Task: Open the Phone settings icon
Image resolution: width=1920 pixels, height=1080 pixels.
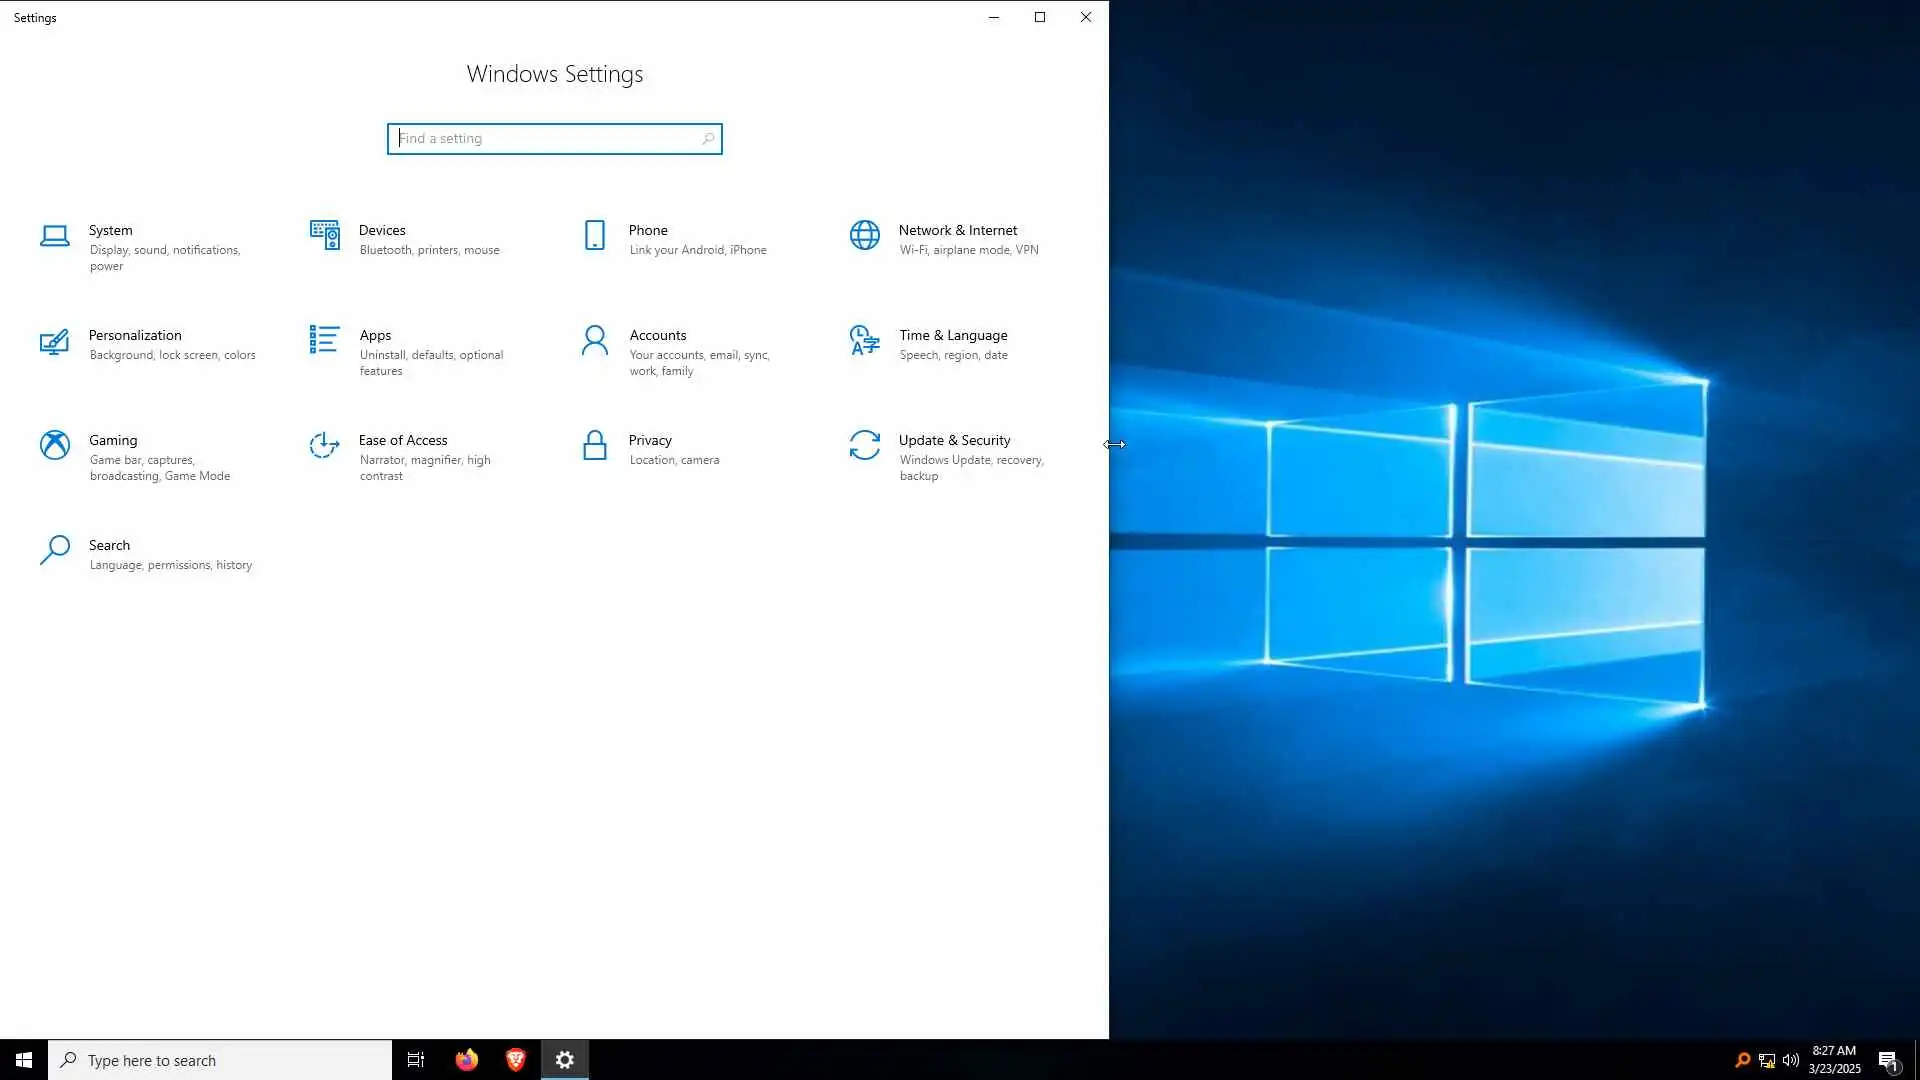Action: point(594,236)
